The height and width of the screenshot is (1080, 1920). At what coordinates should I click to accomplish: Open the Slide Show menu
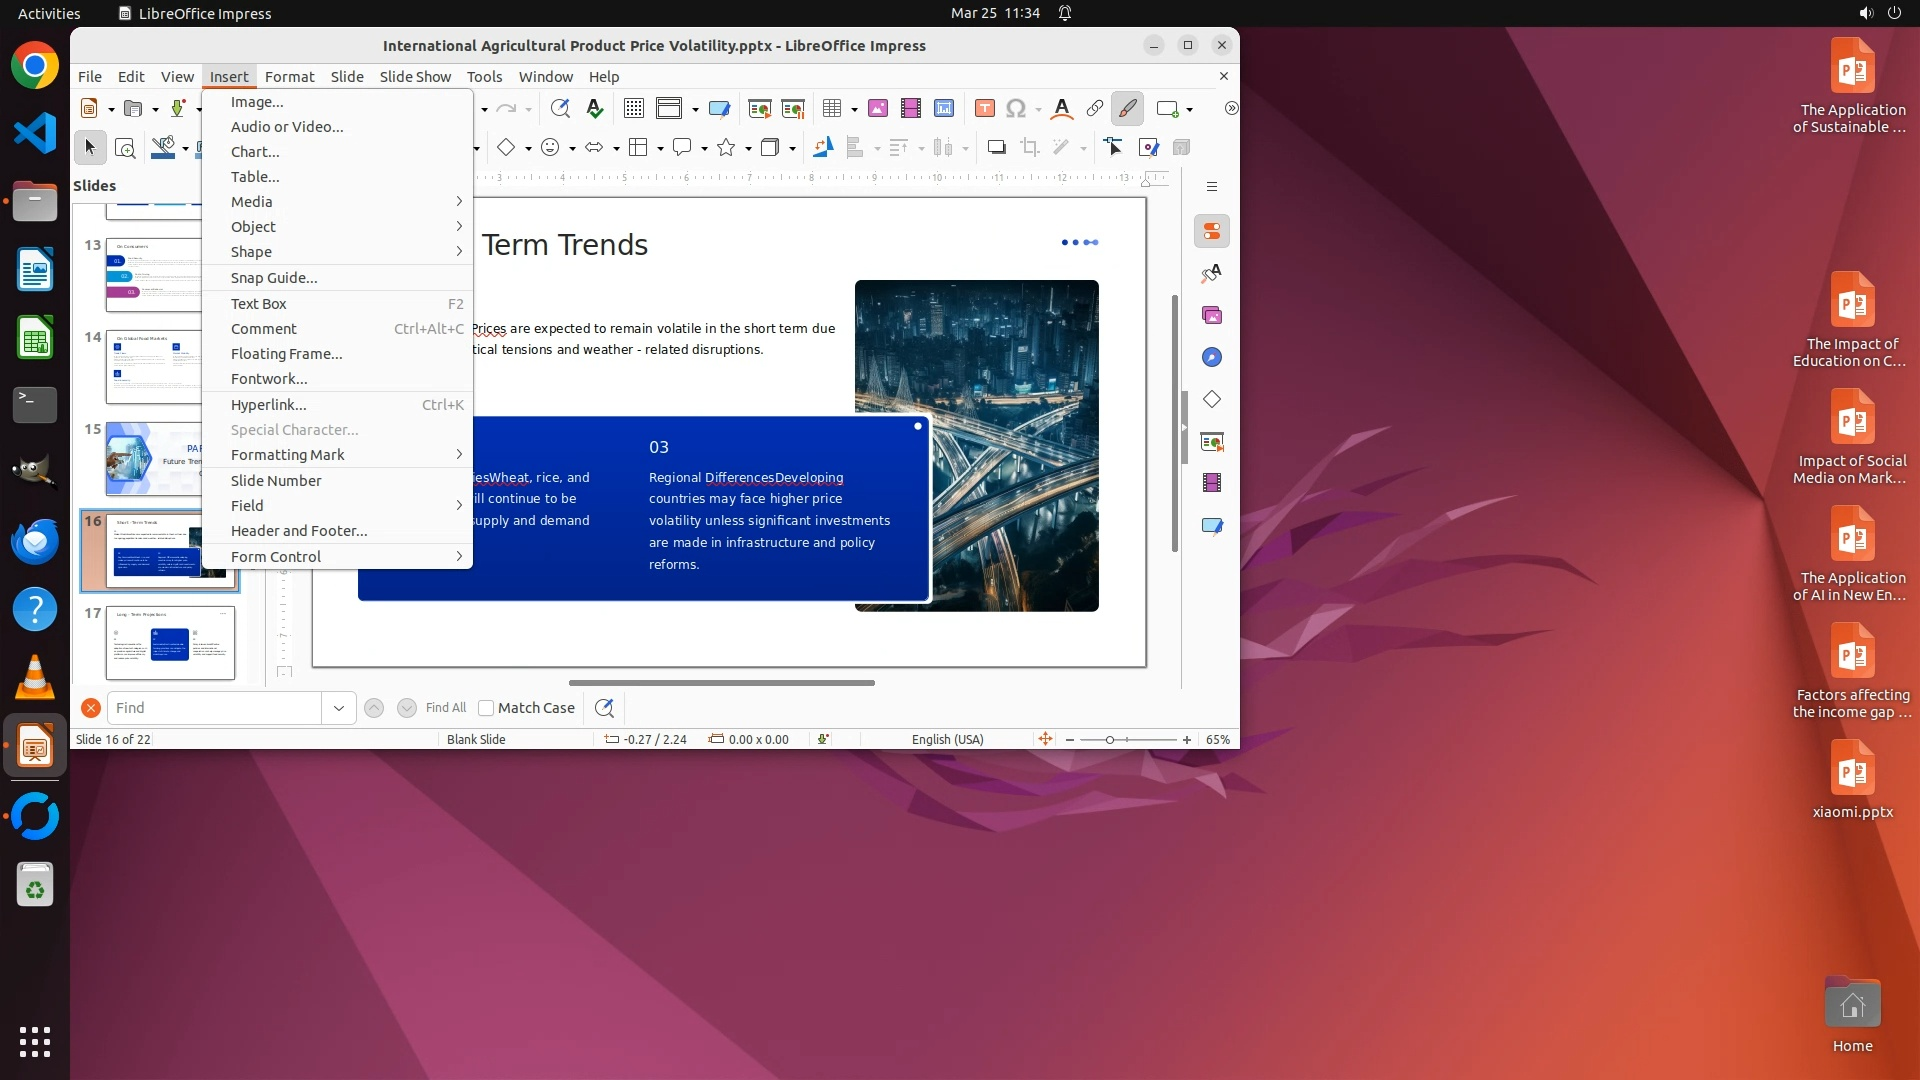[x=415, y=77]
